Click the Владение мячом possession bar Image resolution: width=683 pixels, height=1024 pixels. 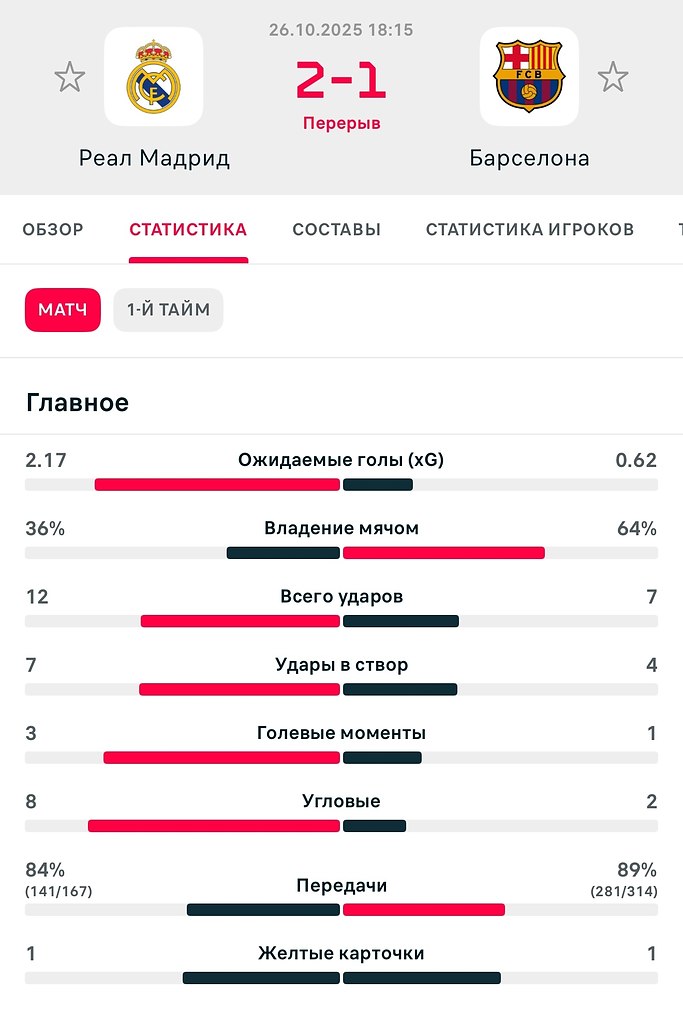(341, 553)
